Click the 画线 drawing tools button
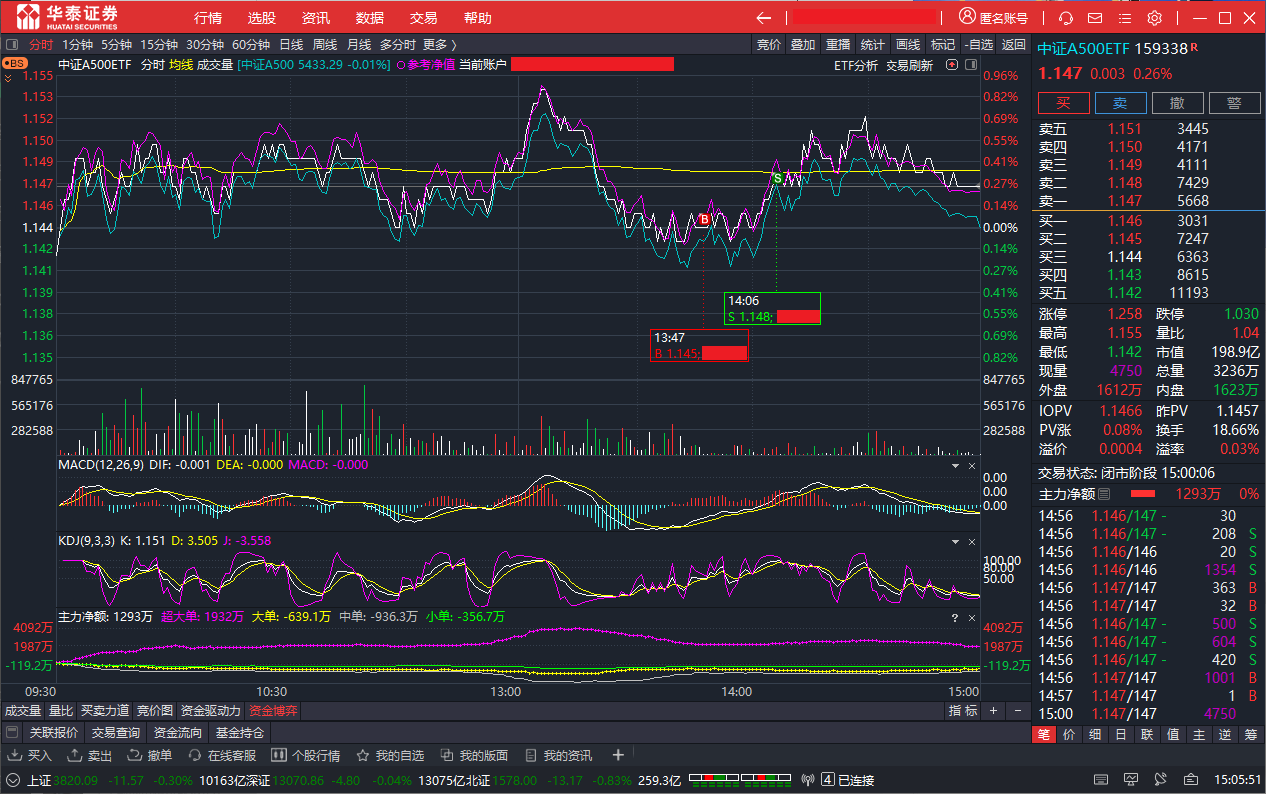This screenshot has height=794, width=1266. [907, 44]
